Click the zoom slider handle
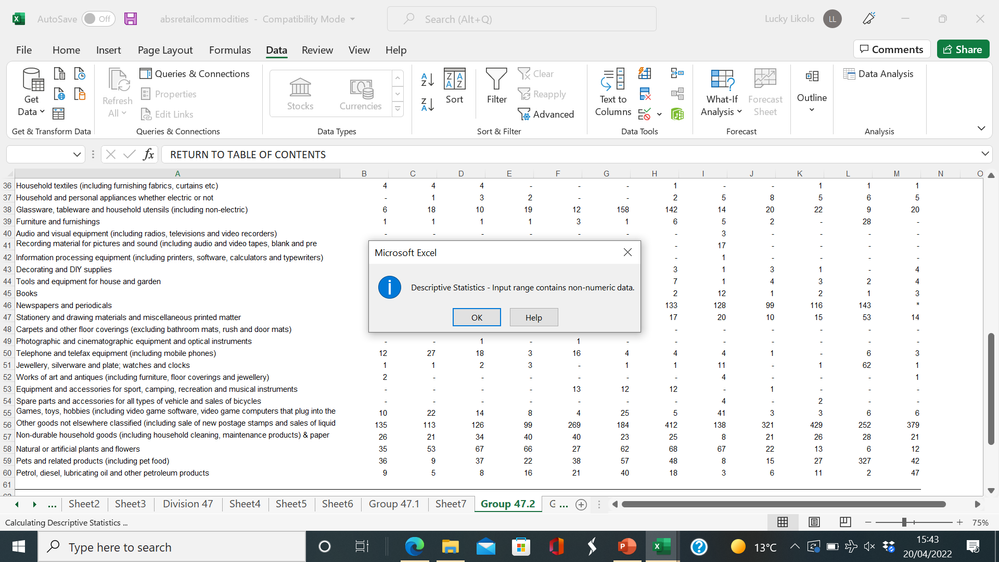999x562 pixels. click(x=903, y=522)
